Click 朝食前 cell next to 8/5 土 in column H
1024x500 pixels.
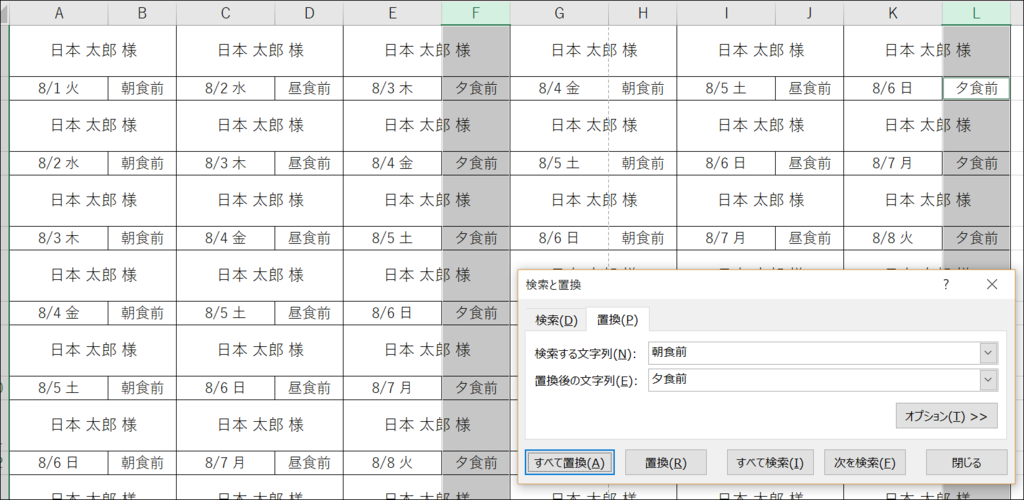pyautogui.click(x=643, y=163)
